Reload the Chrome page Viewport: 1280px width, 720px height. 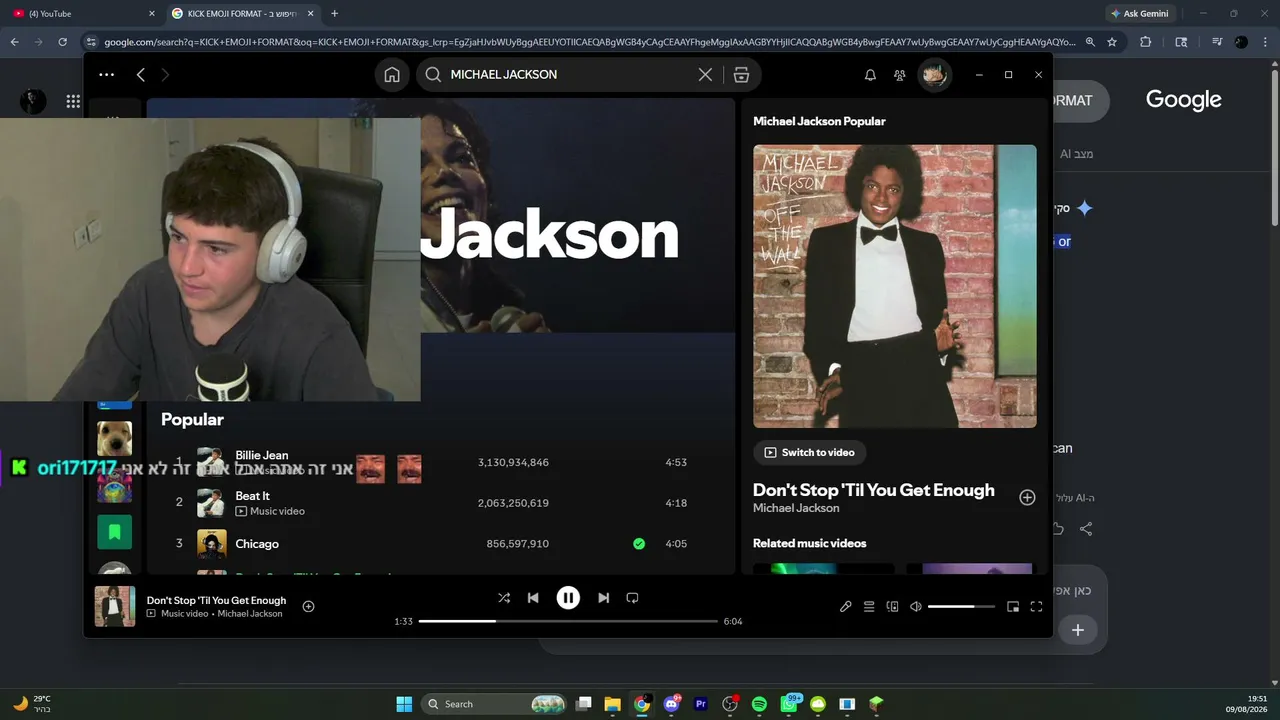tap(62, 42)
